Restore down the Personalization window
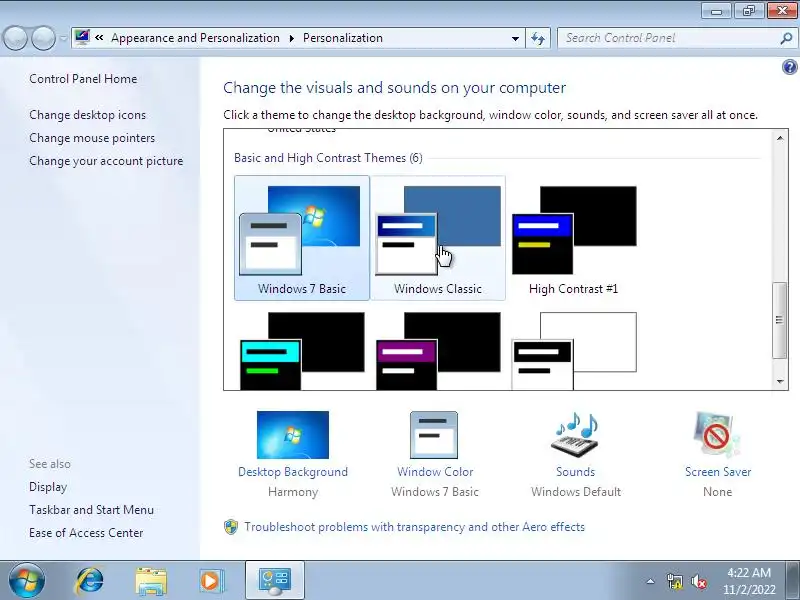This screenshot has width=800, height=600. point(749,10)
